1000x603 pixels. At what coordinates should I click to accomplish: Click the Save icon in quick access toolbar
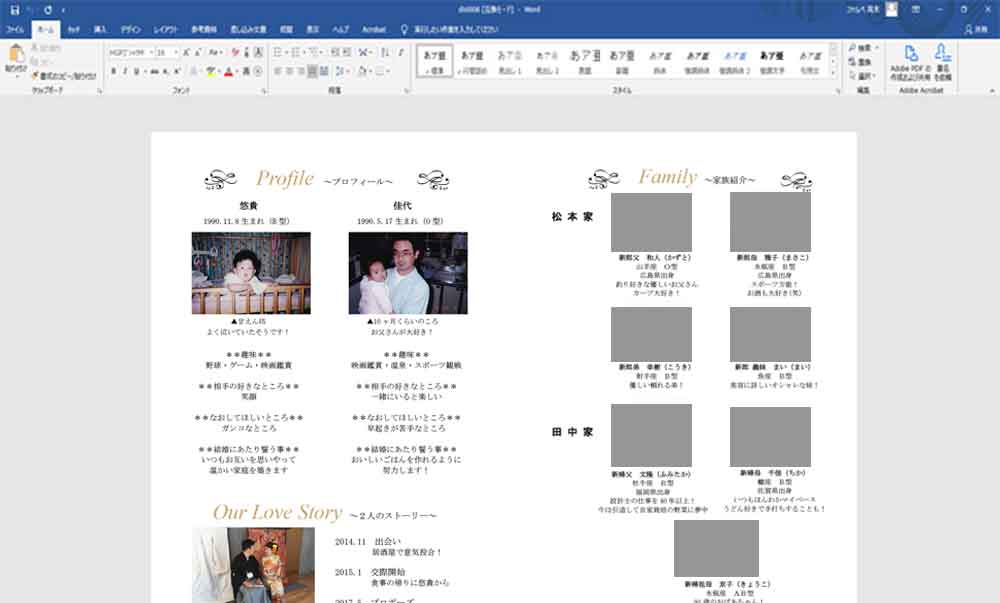(x=14, y=9)
